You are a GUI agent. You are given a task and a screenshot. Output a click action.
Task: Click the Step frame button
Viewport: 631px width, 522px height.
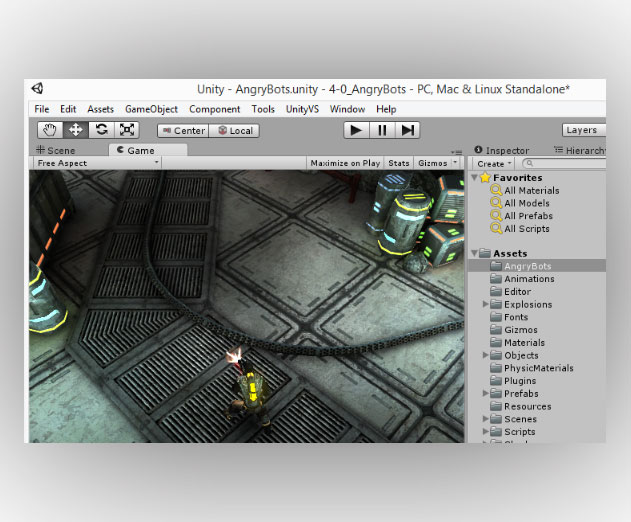407,130
